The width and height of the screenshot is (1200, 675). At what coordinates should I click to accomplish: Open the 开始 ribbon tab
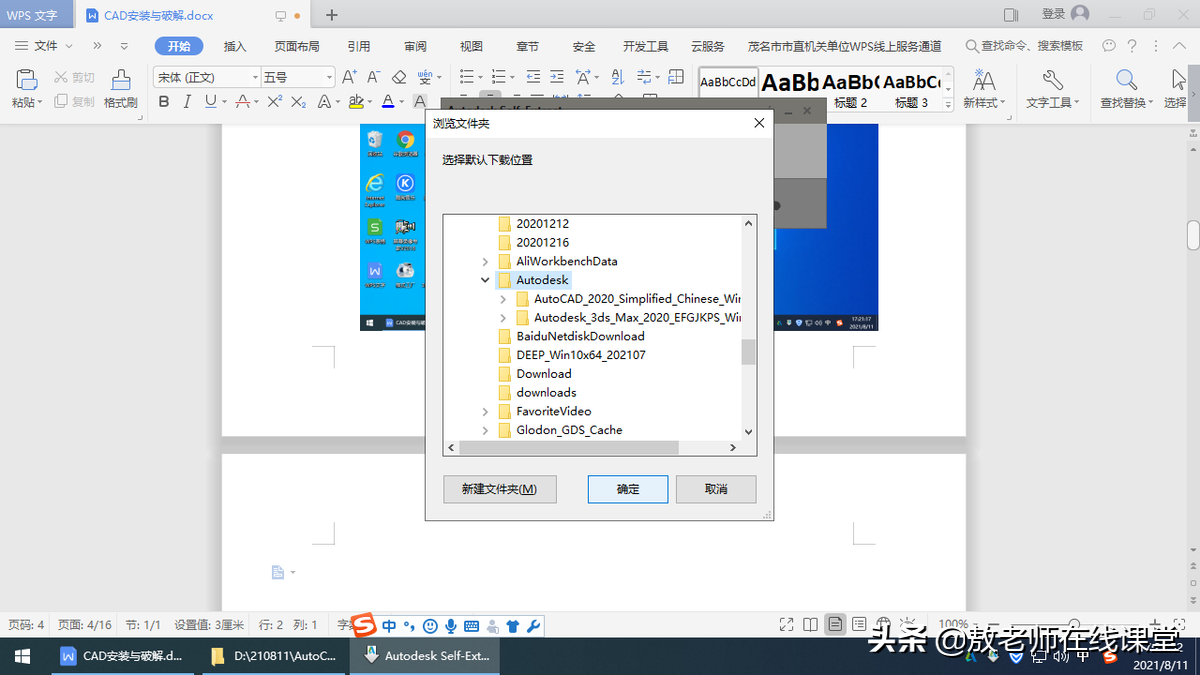pos(179,46)
